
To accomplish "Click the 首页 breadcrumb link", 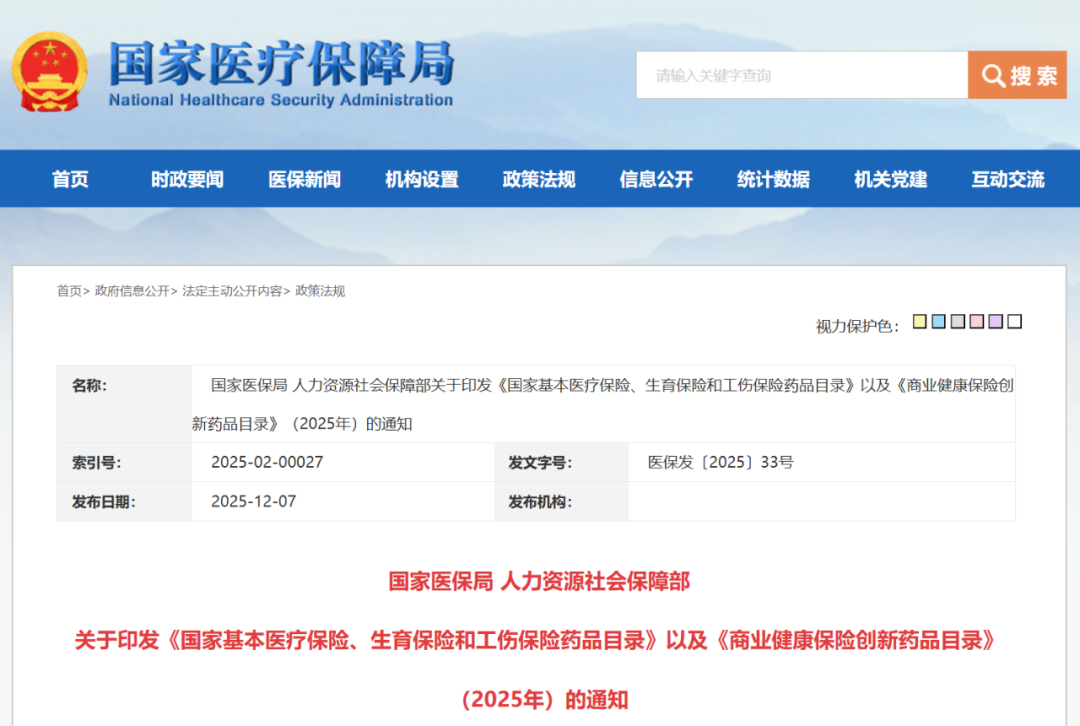I will (x=67, y=291).
